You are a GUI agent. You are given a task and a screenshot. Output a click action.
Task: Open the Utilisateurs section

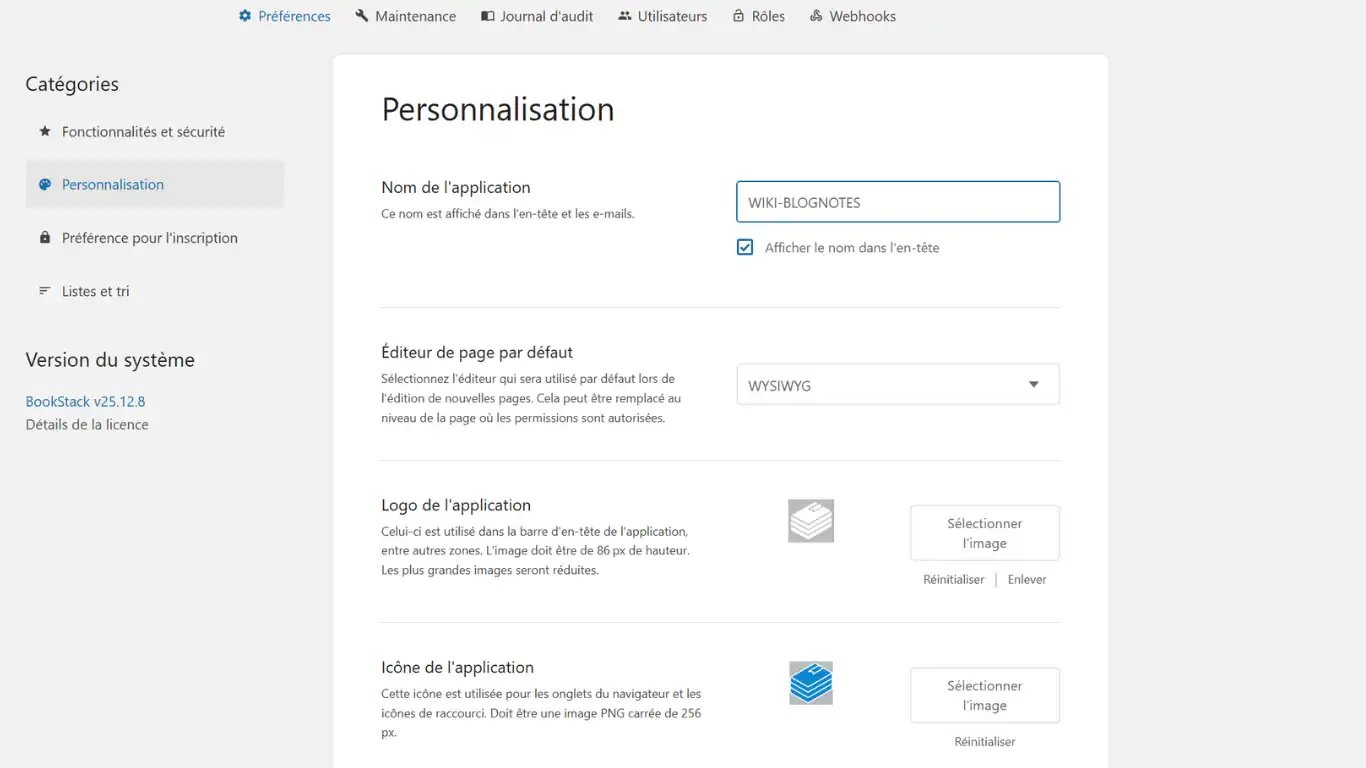tap(672, 15)
